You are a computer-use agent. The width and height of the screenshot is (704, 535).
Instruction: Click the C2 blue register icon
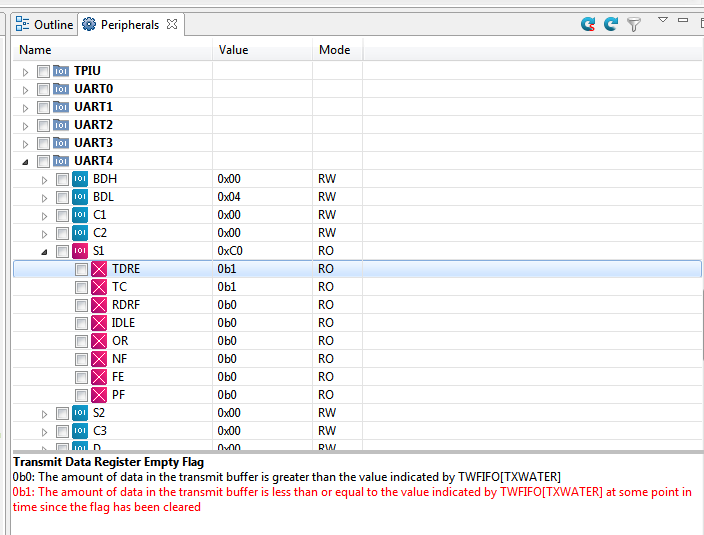80,232
